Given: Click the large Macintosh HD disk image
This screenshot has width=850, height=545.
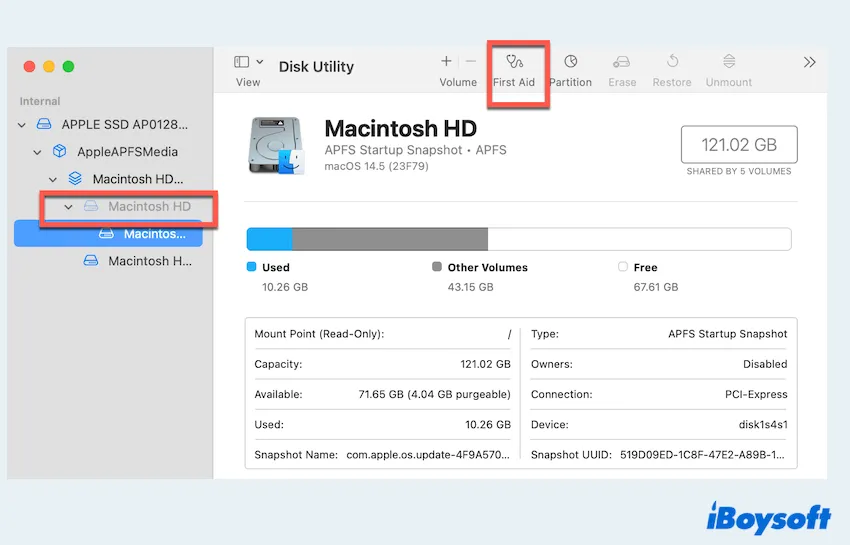Looking at the screenshot, I should coord(276,145).
